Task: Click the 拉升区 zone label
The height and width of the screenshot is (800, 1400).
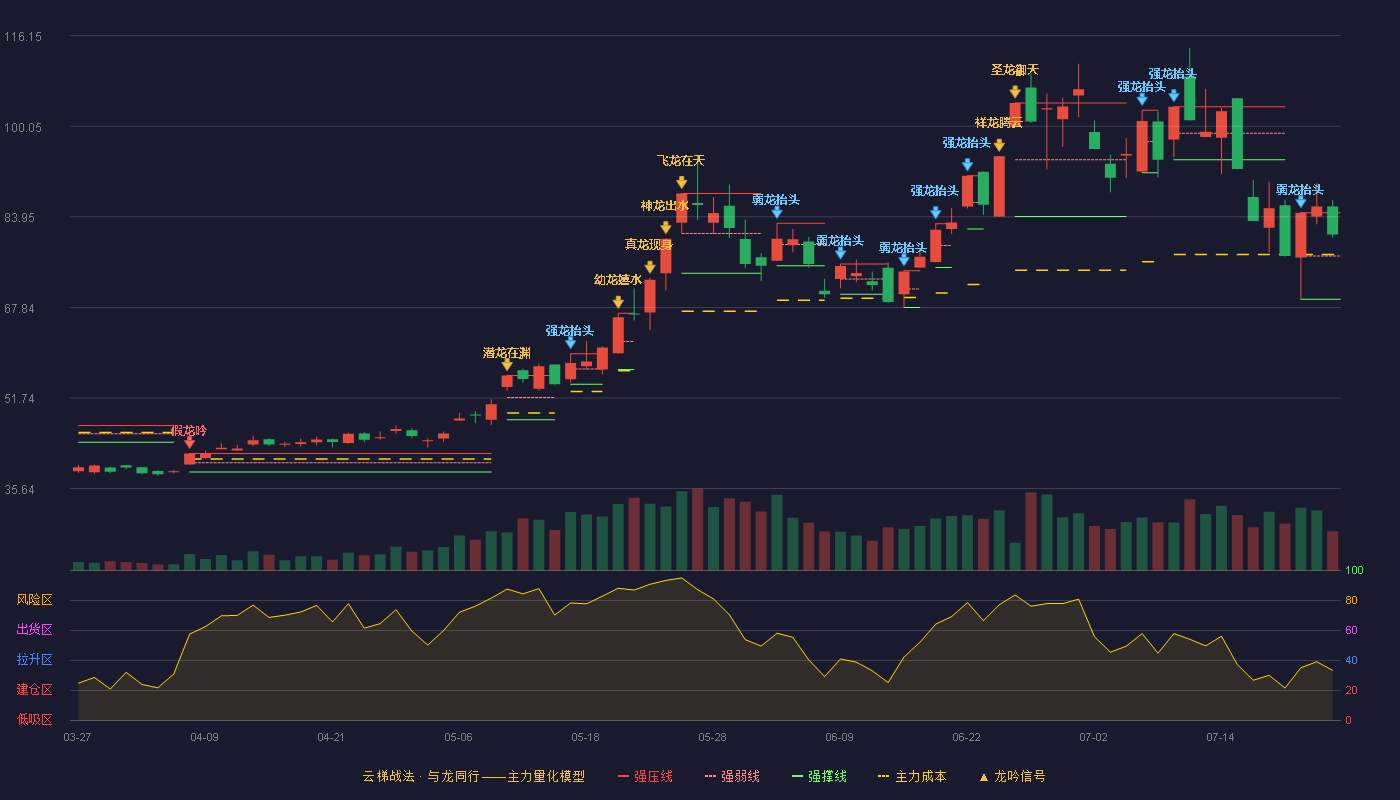Action: click(34, 660)
